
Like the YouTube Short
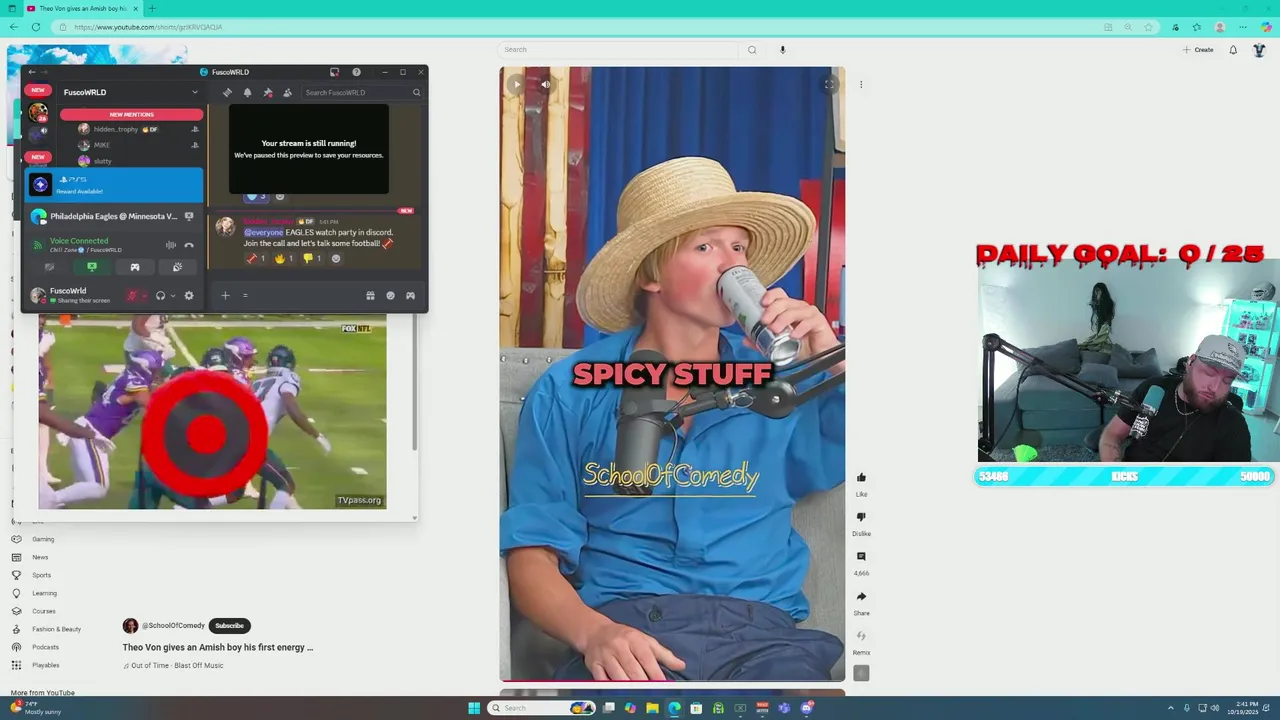coord(861,477)
